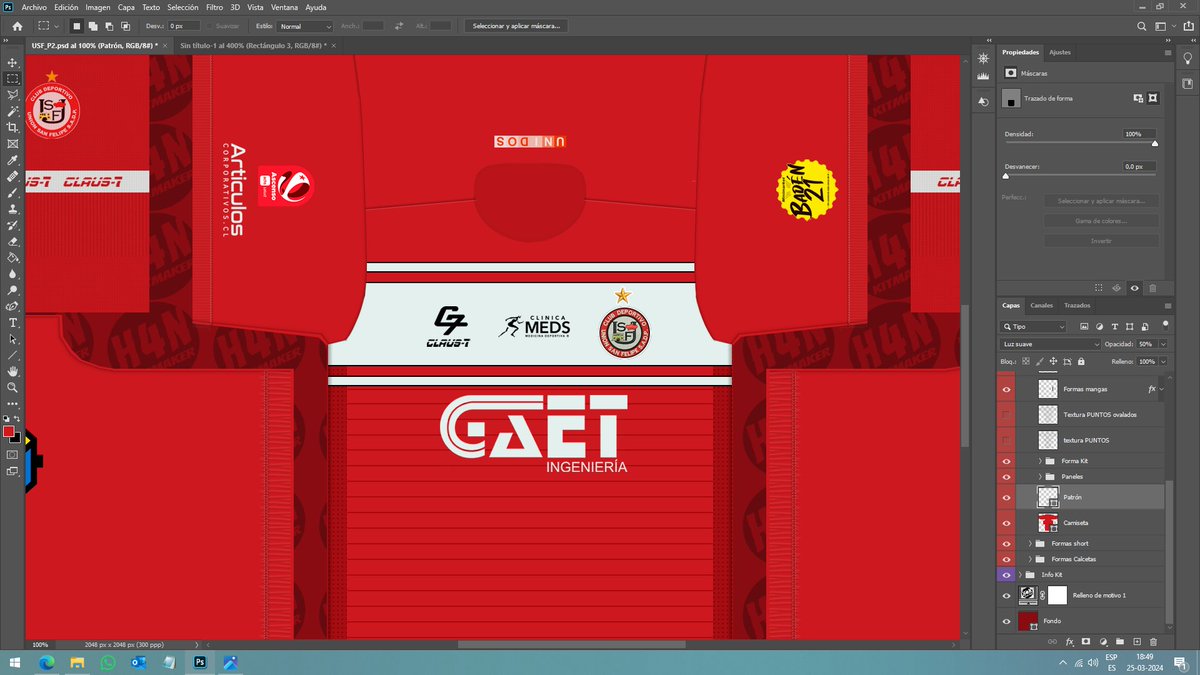Create new group folder icon

click(1119, 641)
